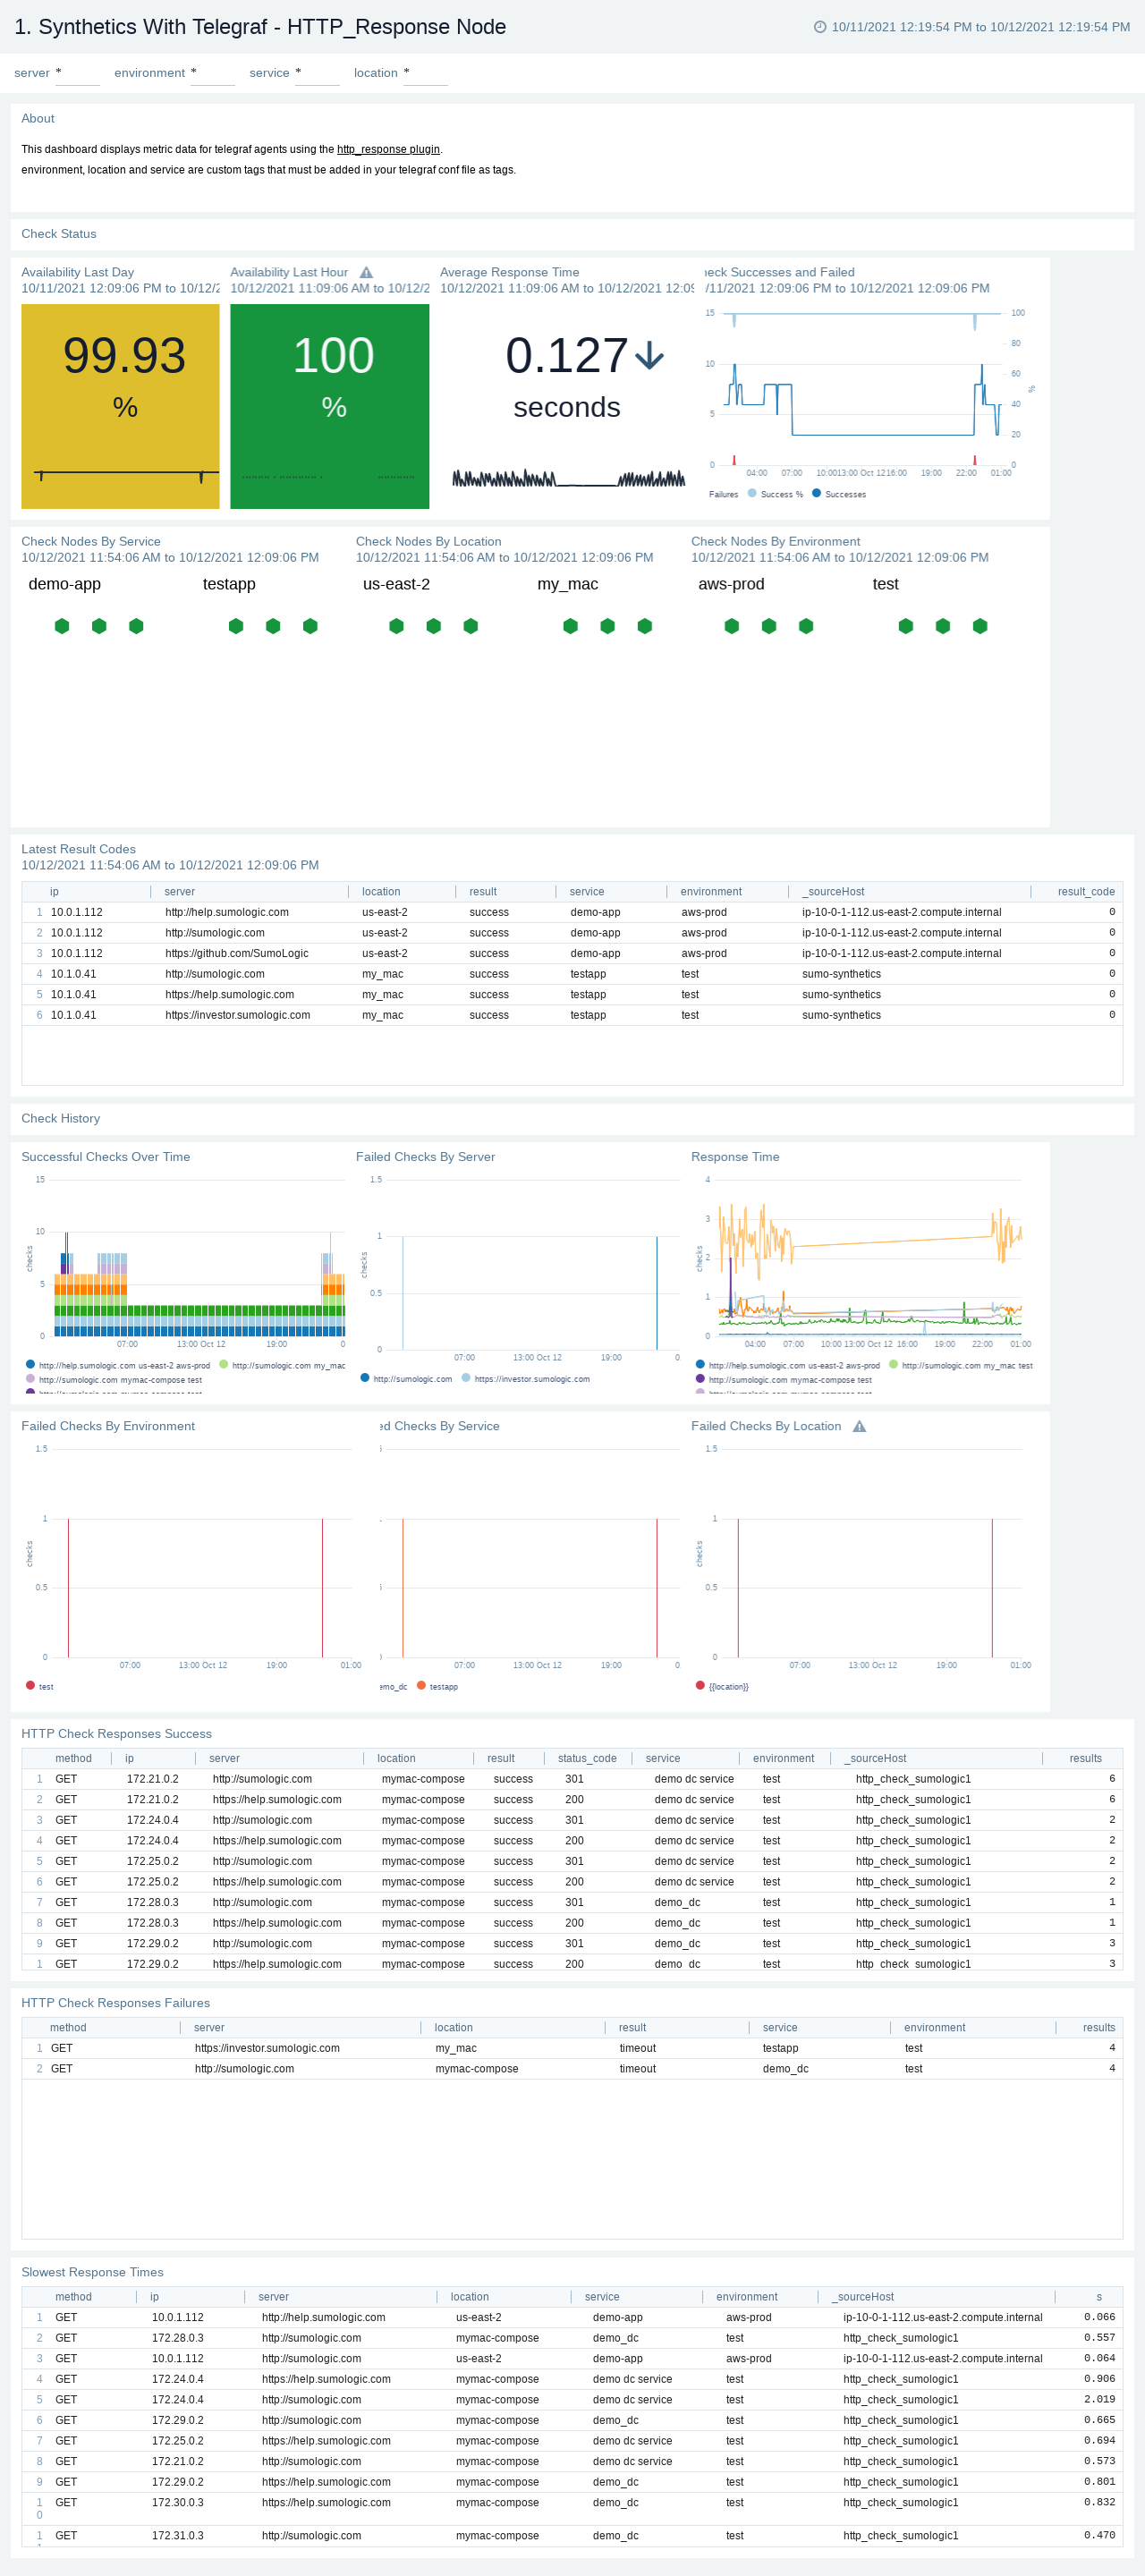Open the Check Nodes By Location panel title
The height and width of the screenshot is (2576, 1145).
429,541
